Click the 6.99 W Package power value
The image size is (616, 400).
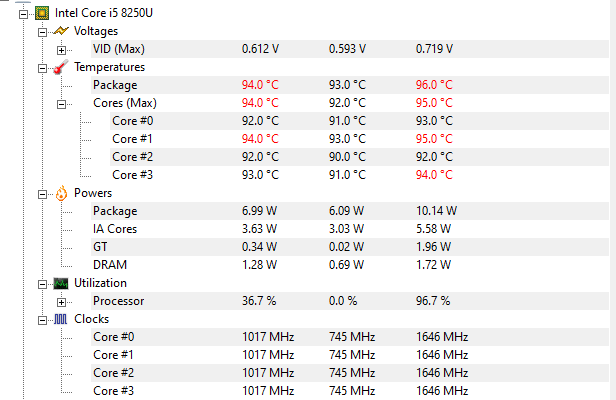click(x=260, y=211)
